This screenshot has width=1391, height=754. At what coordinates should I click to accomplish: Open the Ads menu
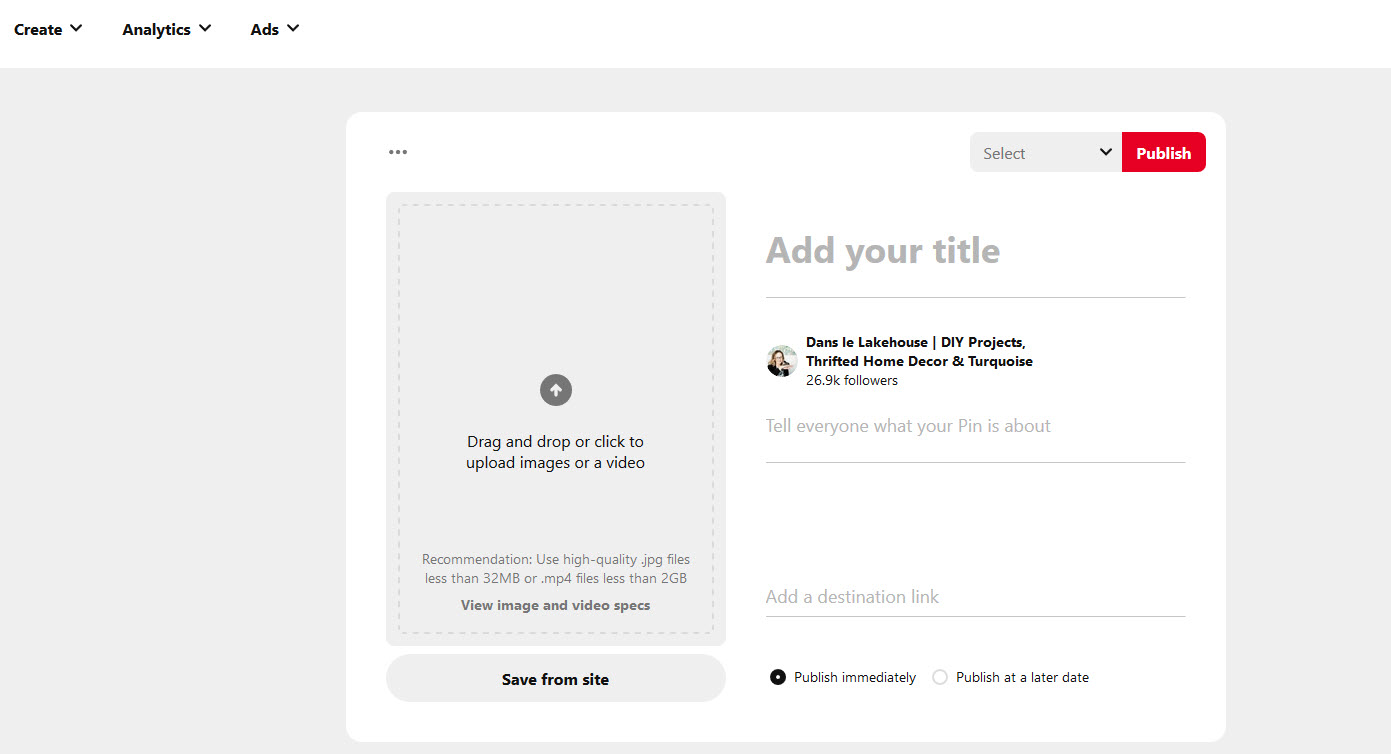click(274, 29)
